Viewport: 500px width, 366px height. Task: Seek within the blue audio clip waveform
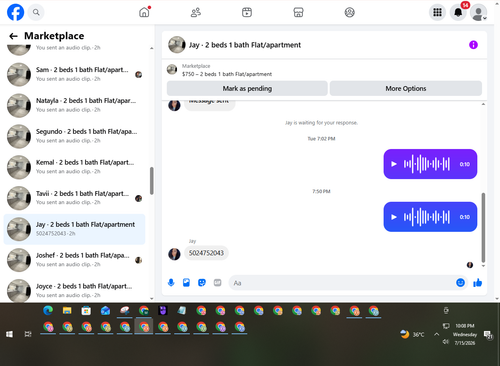point(427,217)
